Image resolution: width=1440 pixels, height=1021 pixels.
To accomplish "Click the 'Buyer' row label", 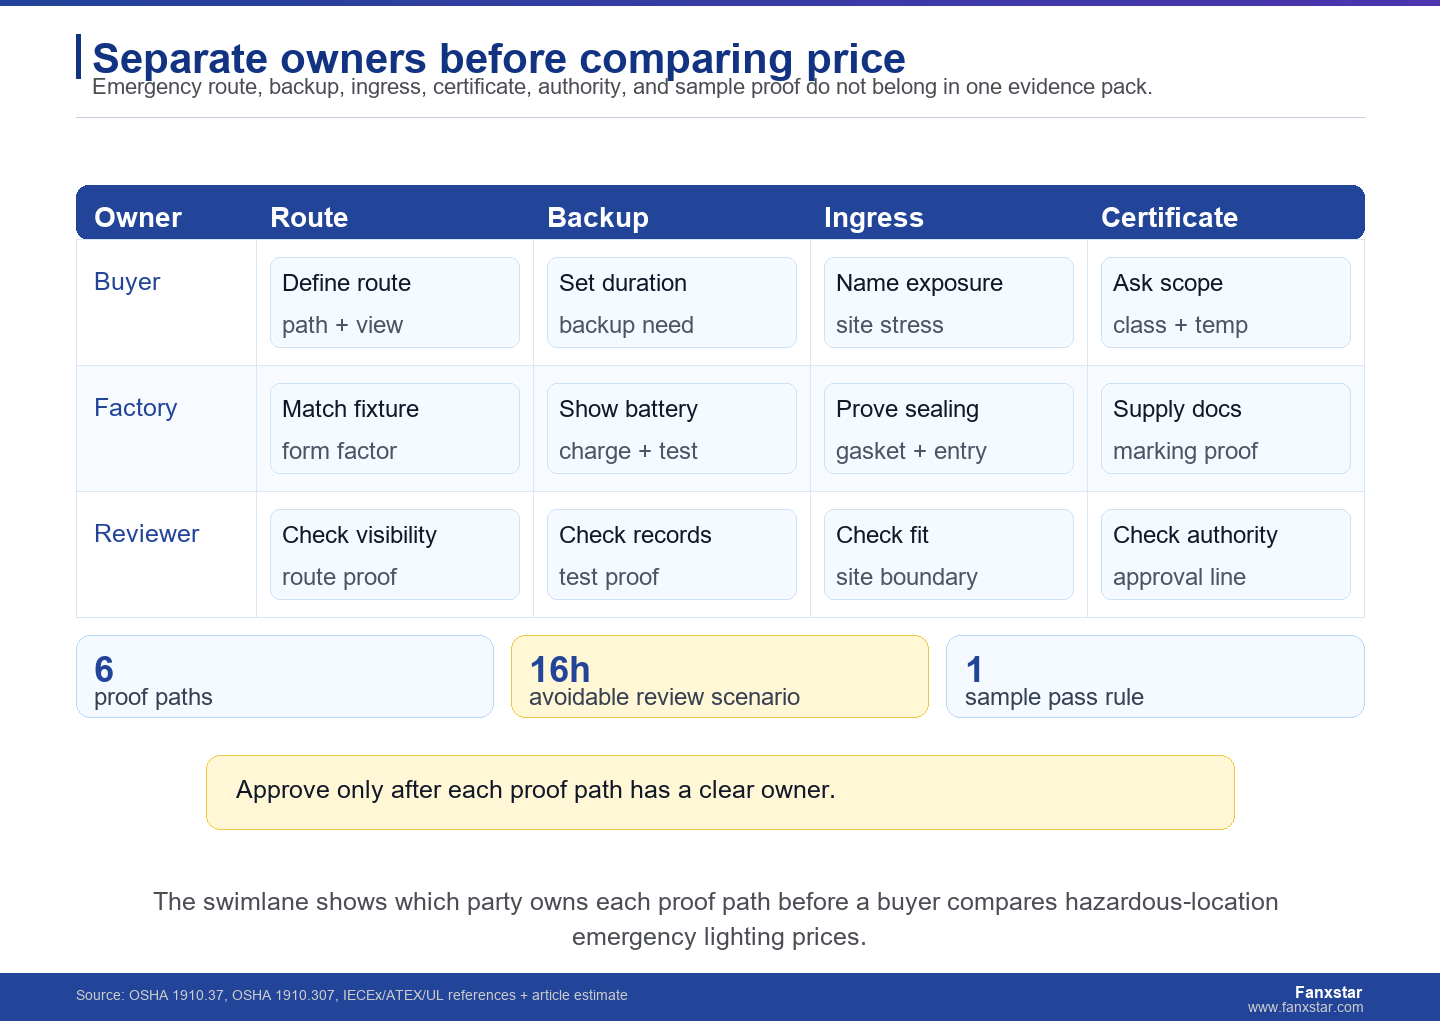I will tap(127, 282).
